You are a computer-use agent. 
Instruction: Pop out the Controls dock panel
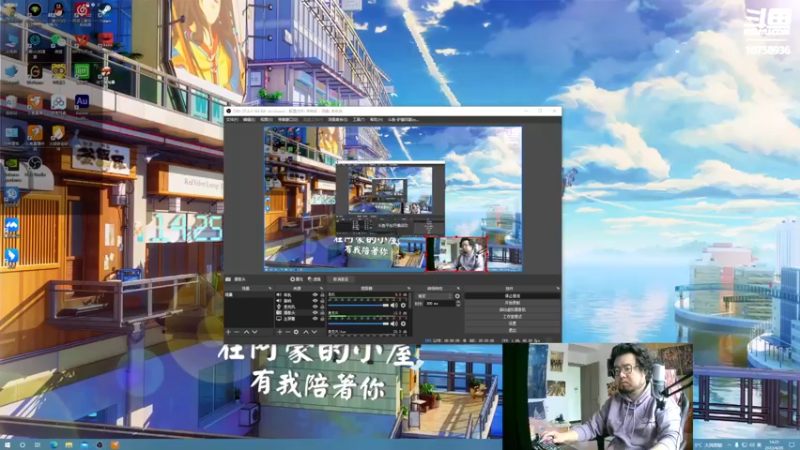pyautogui.click(x=557, y=288)
